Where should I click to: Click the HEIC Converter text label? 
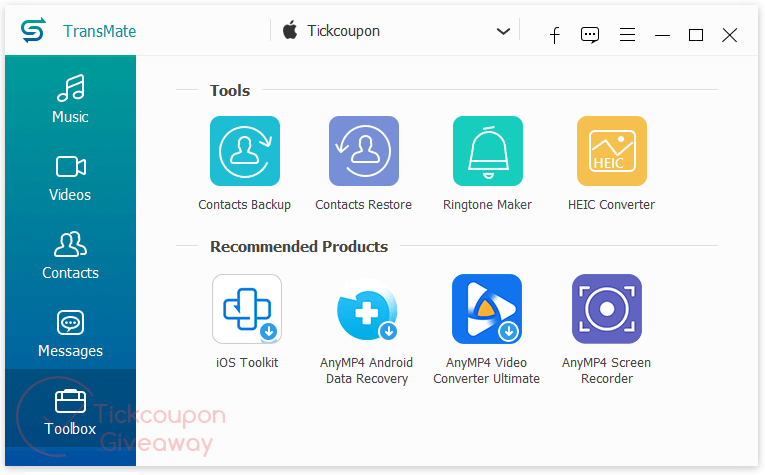click(x=611, y=205)
